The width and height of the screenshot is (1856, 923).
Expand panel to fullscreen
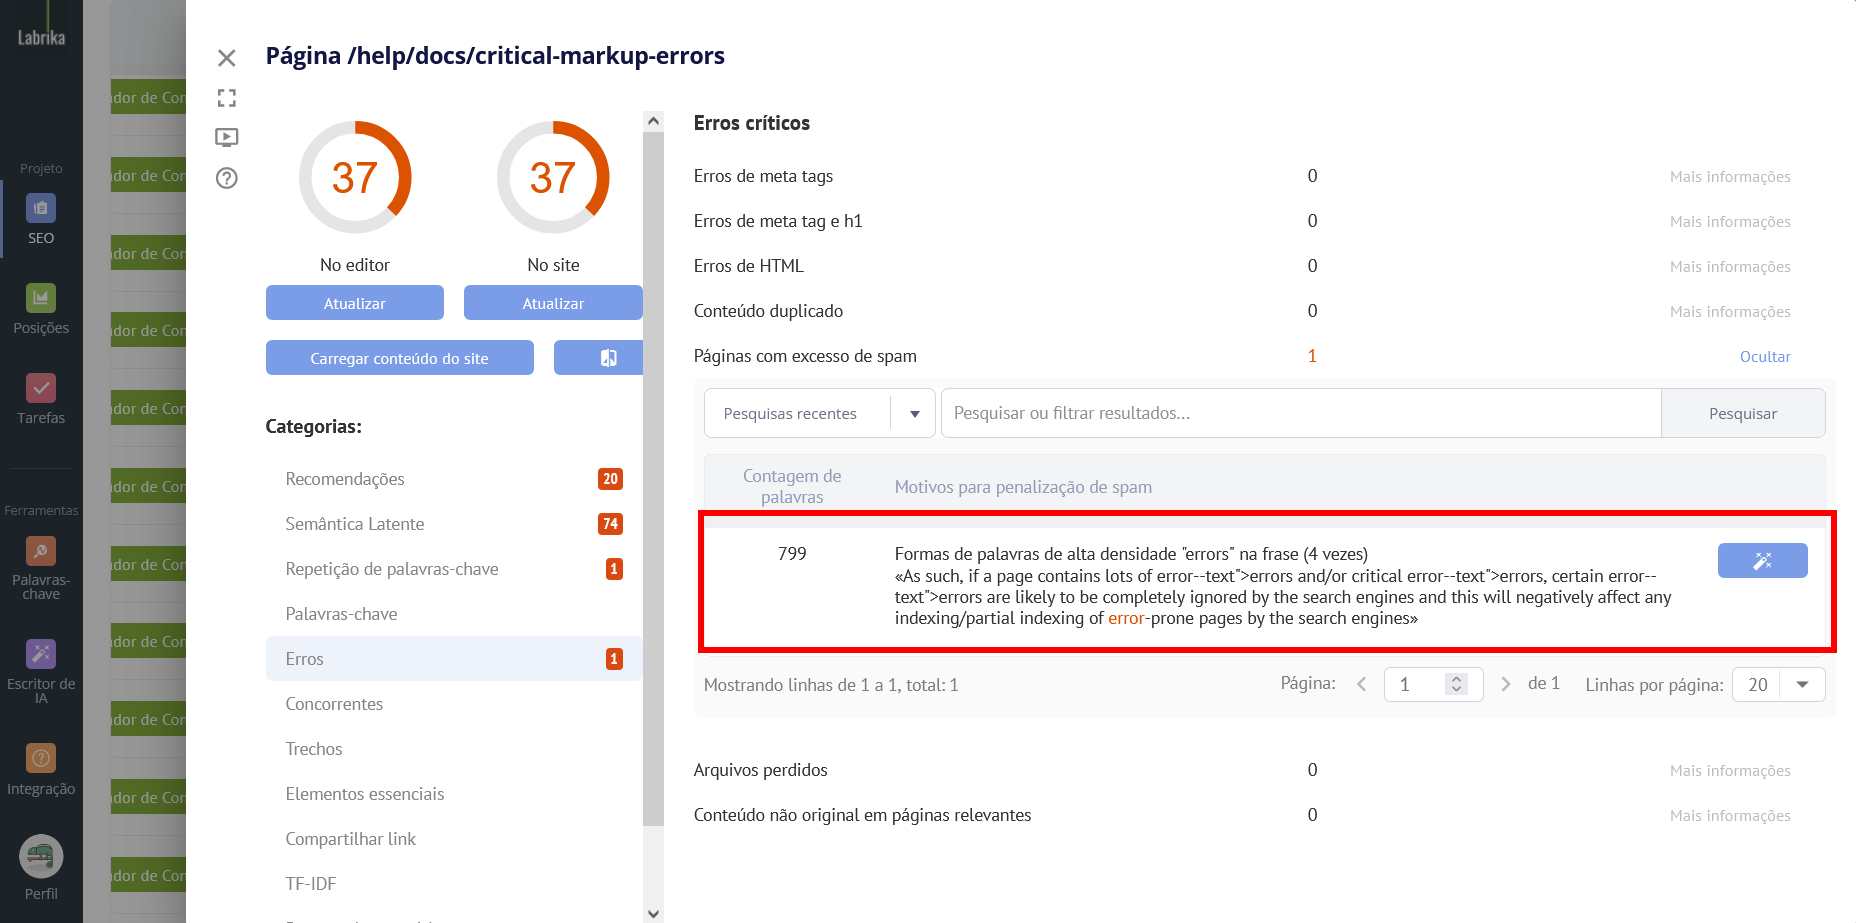click(x=227, y=98)
